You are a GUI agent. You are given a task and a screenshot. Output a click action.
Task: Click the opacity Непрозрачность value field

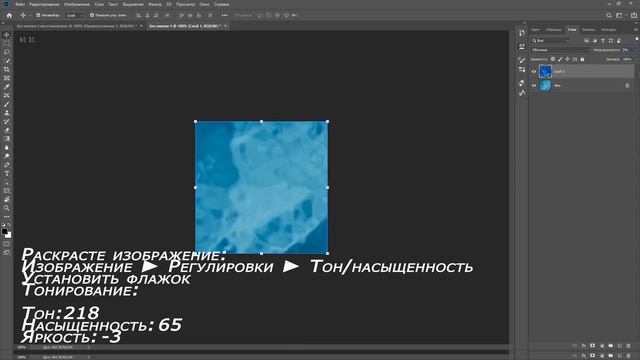(x=626, y=50)
